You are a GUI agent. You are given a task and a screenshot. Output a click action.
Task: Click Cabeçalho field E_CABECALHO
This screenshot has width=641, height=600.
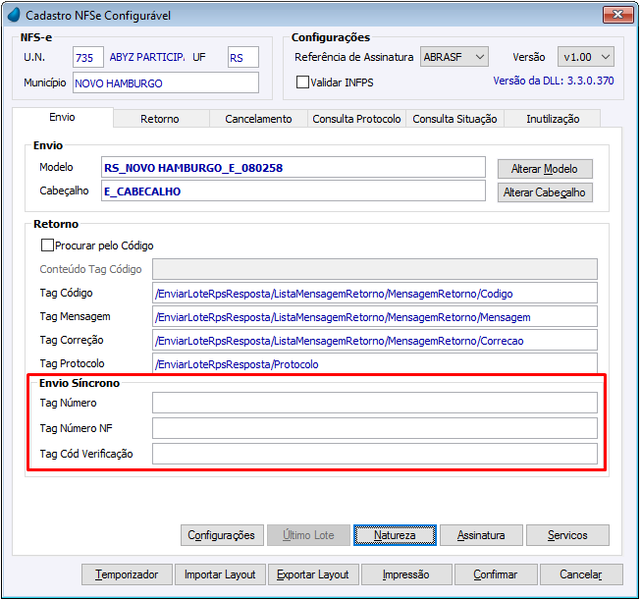(293, 191)
